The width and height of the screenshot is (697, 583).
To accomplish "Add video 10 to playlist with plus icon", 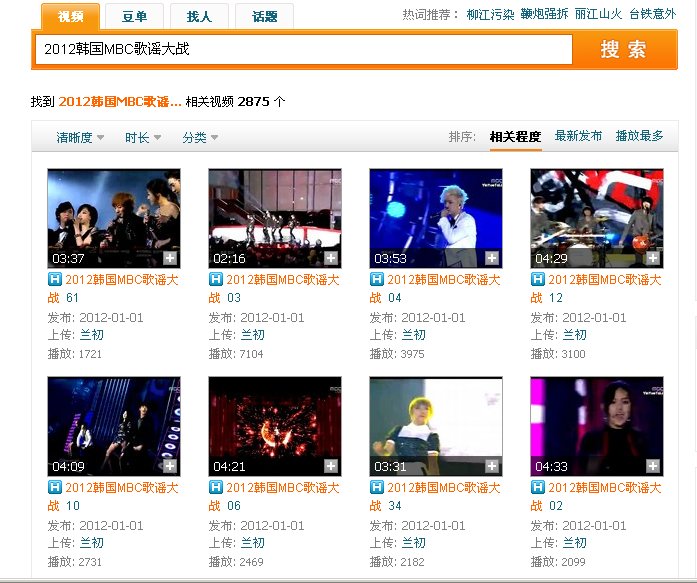I will (x=170, y=466).
